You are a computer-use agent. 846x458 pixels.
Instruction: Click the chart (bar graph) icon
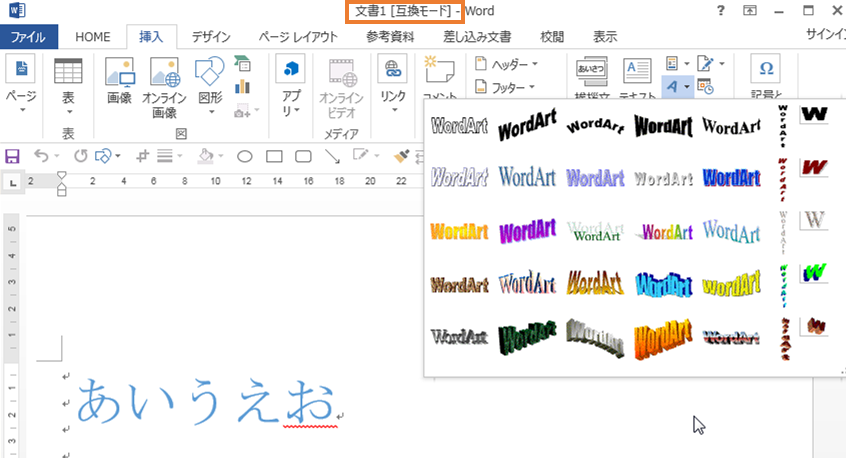(x=242, y=86)
